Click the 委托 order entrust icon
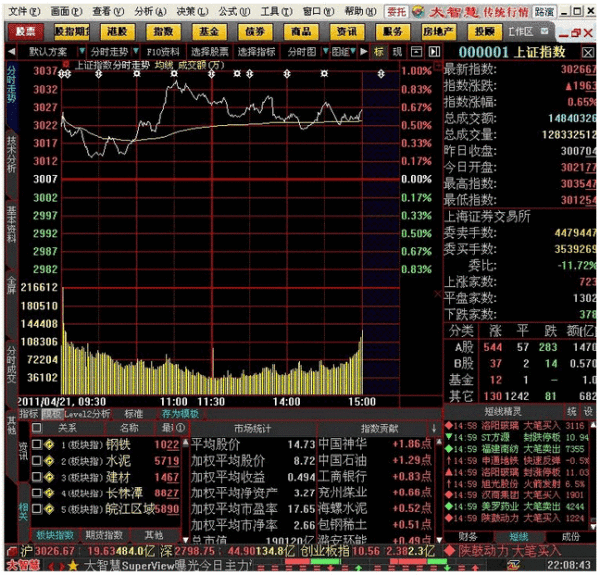This screenshot has height=575, width=600. click(x=396, y=11)
